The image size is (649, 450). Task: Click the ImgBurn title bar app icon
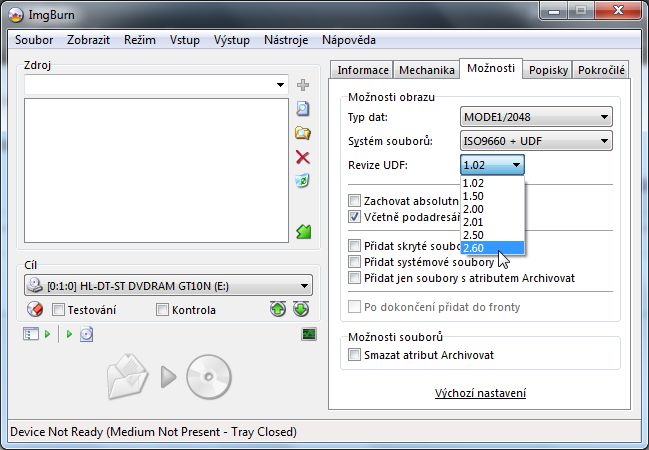pos(16,15)
